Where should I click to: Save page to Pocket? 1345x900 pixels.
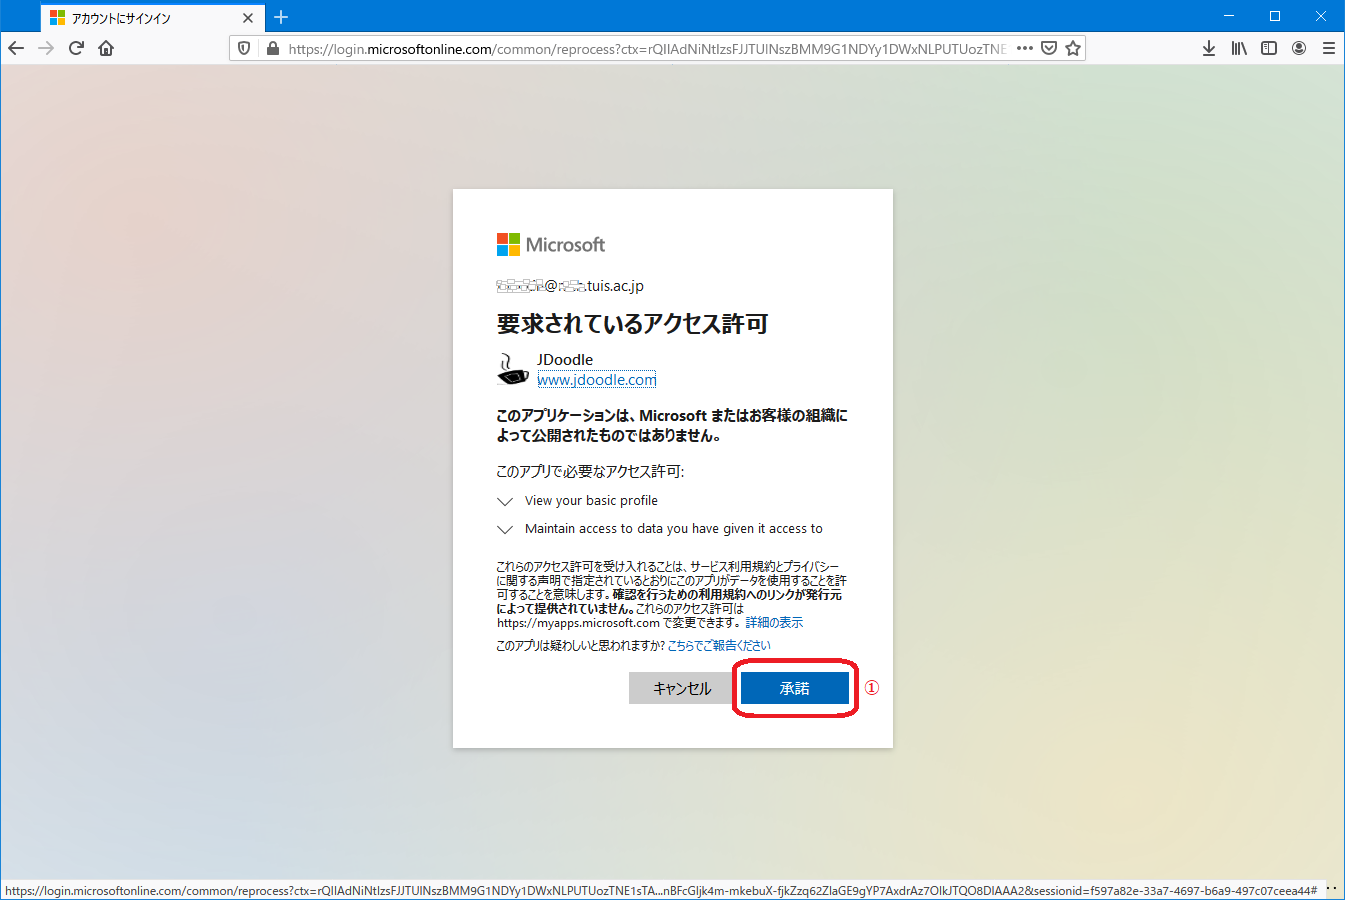coord(1049,48)
